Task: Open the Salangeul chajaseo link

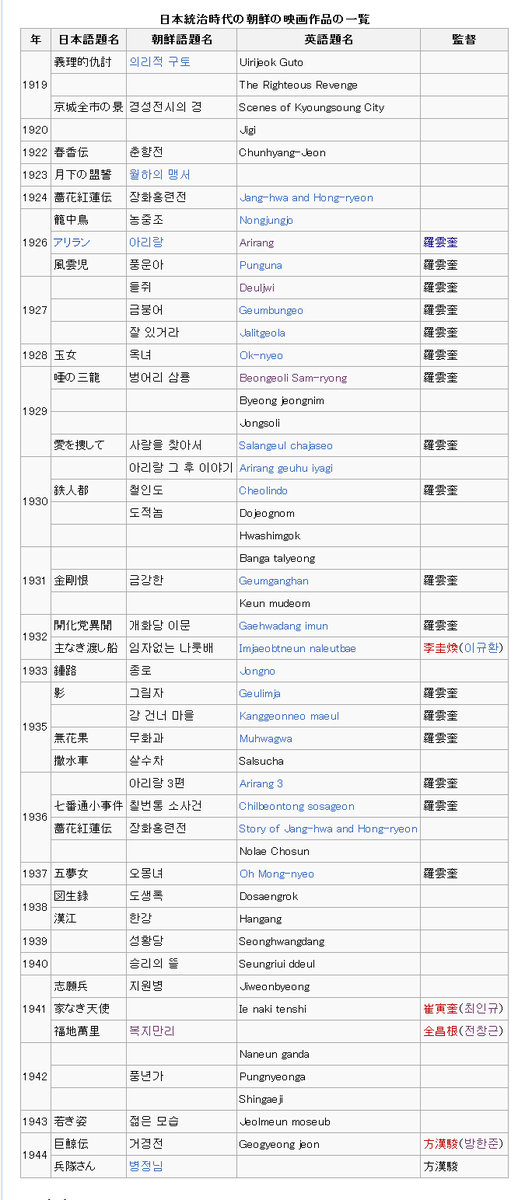Action: pos(286,446)
